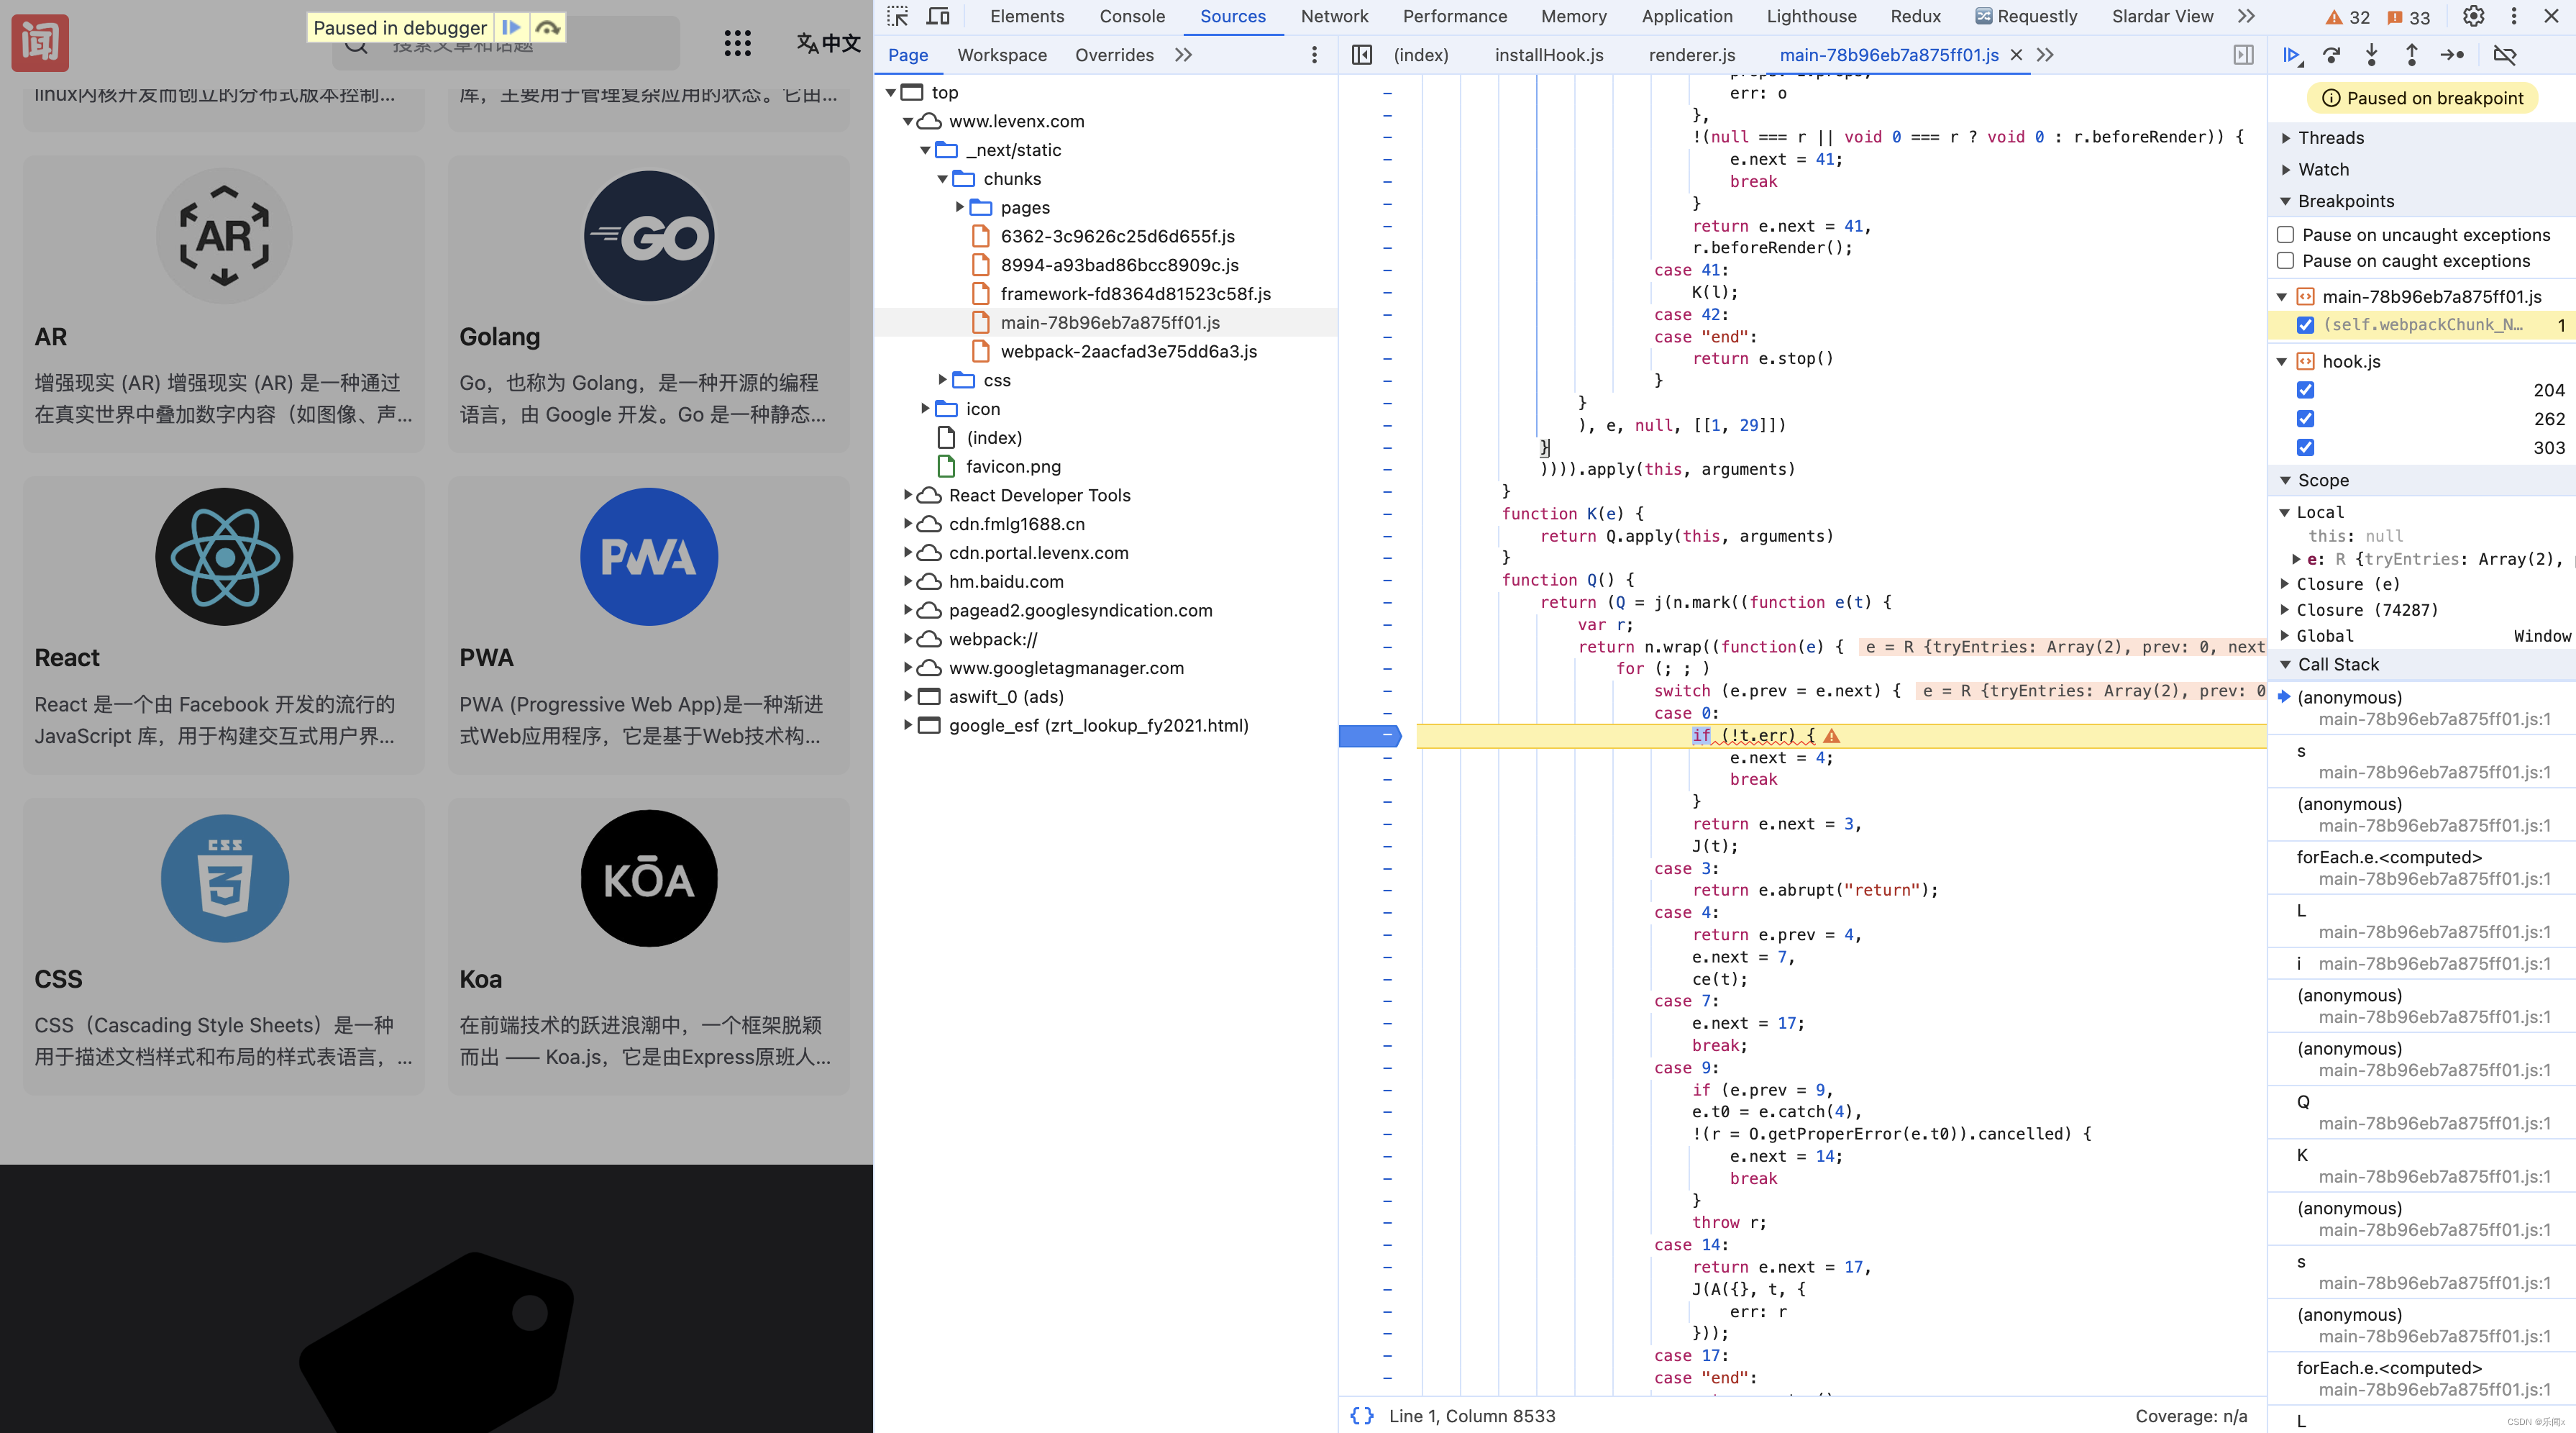Viewport: 2576px width, 1433px height.
Task: Open the Performance panel
Action: 1454,16
